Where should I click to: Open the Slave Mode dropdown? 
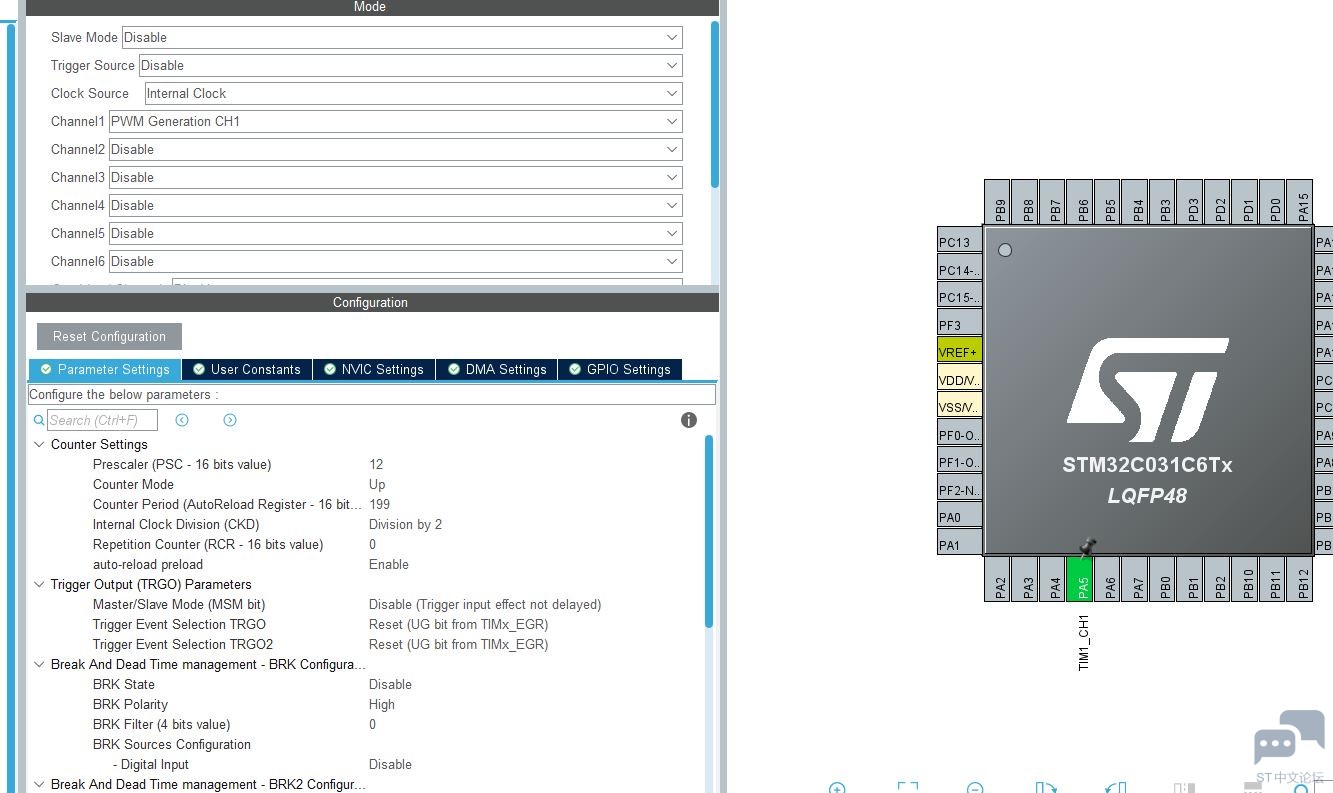click(x=402, y=37)
